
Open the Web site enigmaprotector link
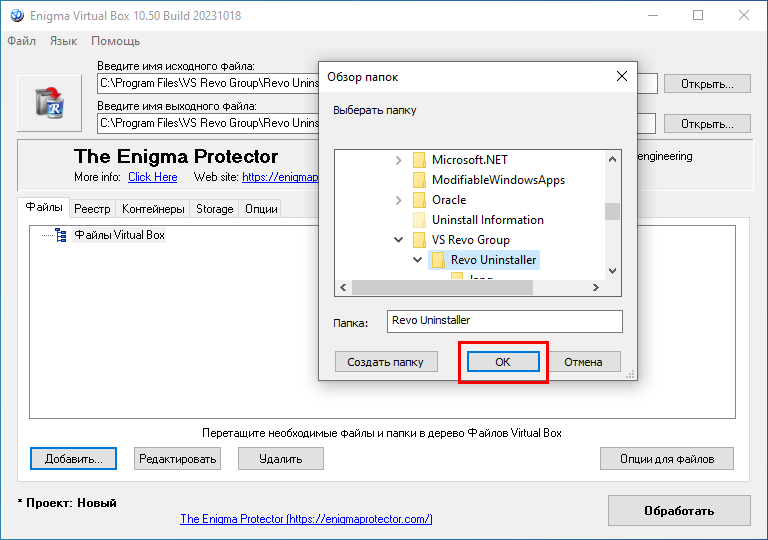280,177
